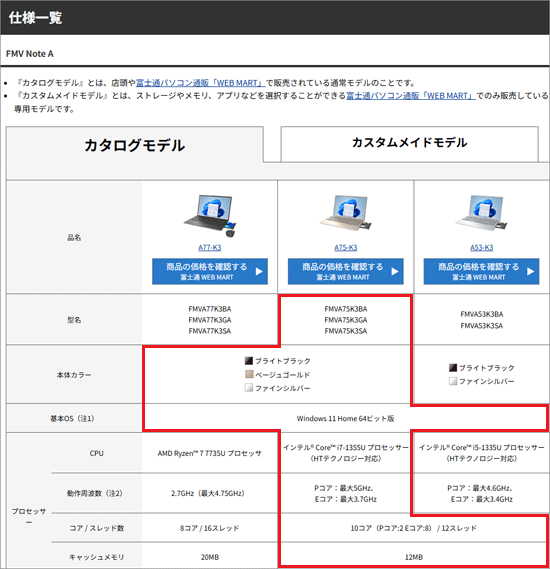The height and width of the screenshot is (569, 550).
Task: Select model number FMVA53K3BA
Action: (482, 314)
